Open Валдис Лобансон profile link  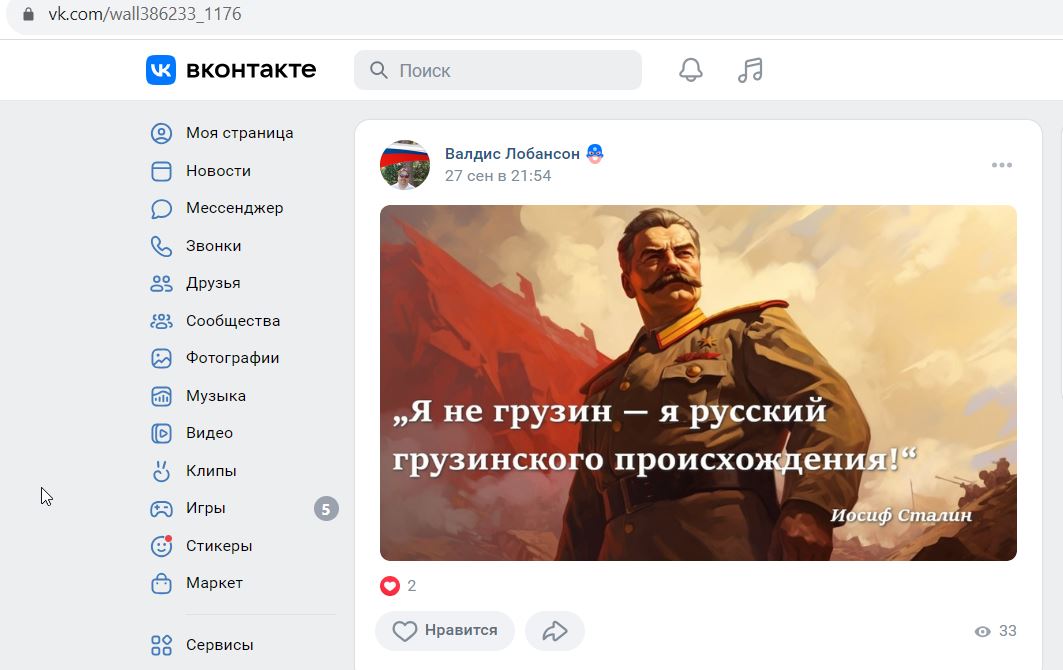tap(512, 154)
